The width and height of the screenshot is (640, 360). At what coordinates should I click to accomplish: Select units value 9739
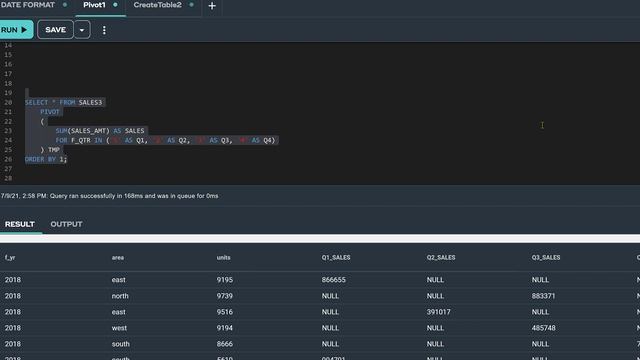coord(225,296)
